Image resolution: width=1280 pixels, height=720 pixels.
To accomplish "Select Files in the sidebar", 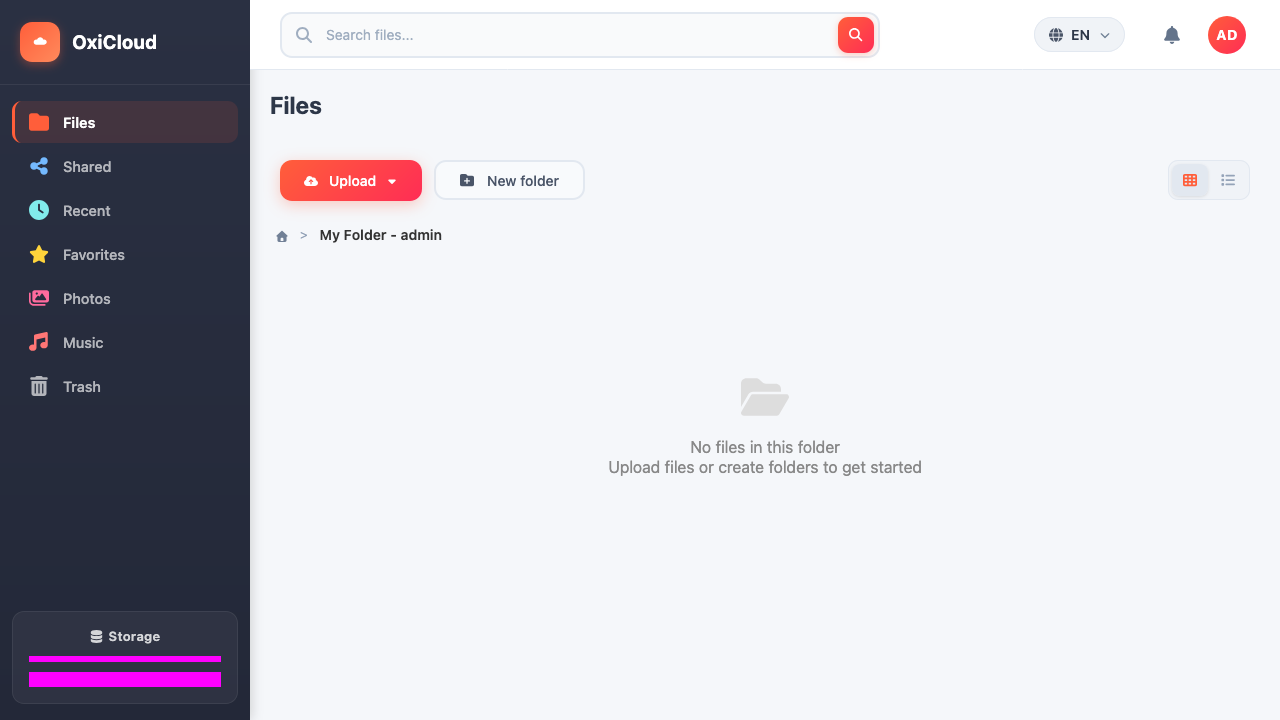I will (125, 122).
